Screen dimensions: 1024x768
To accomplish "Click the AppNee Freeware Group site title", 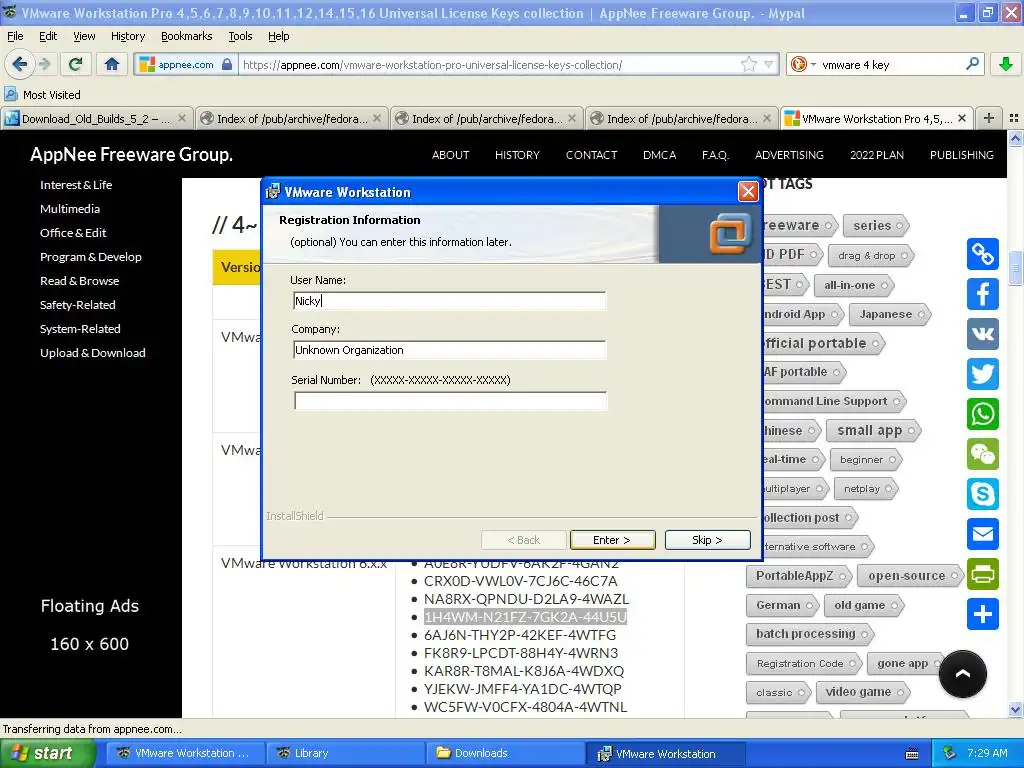I will tap(131, 155).
